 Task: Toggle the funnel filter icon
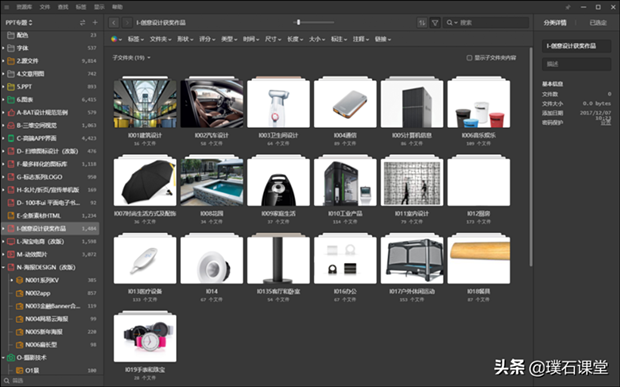(435, 23)
